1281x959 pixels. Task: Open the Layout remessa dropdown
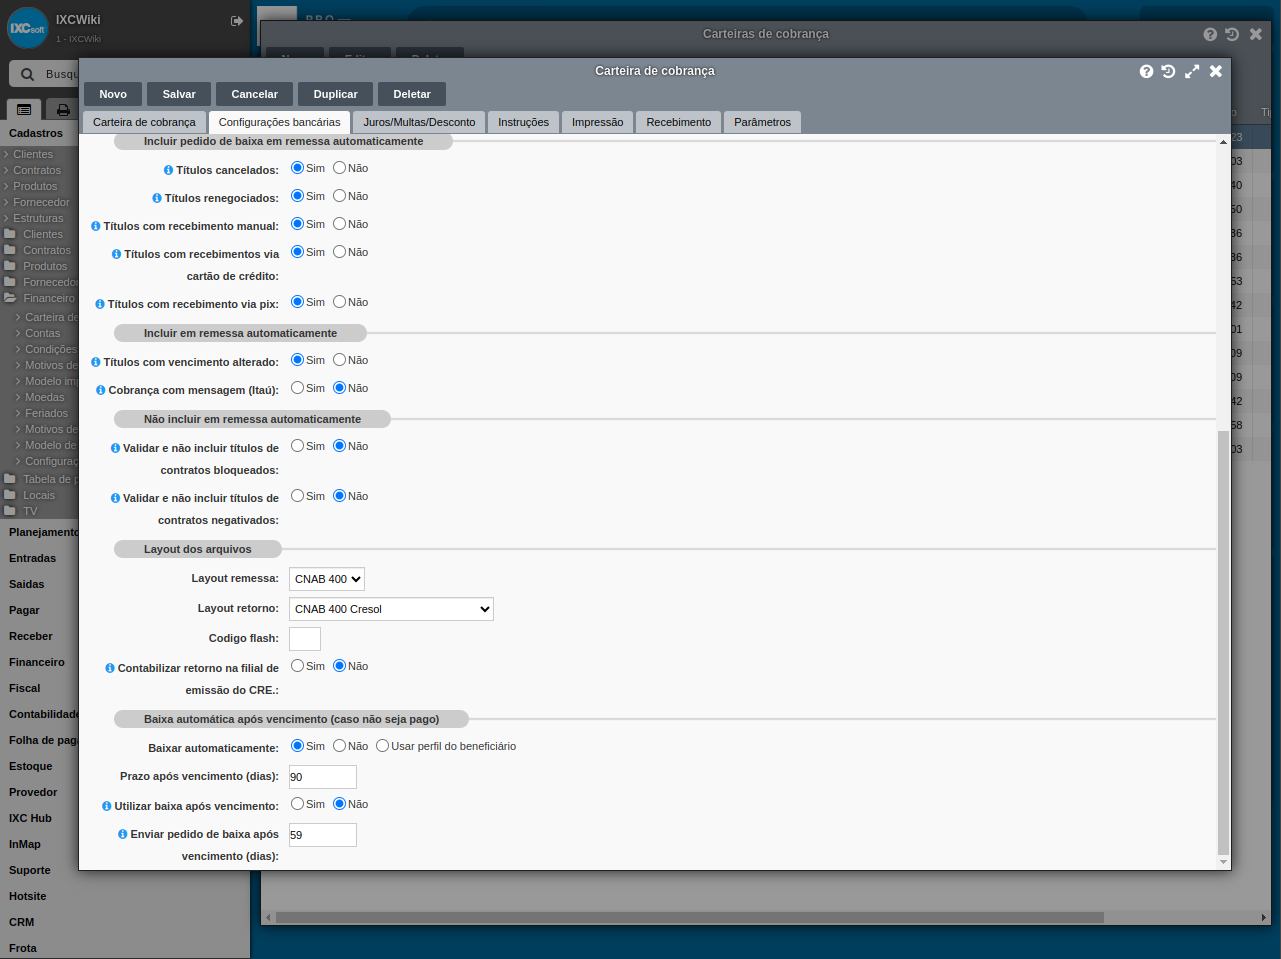(x=327, y=579)
